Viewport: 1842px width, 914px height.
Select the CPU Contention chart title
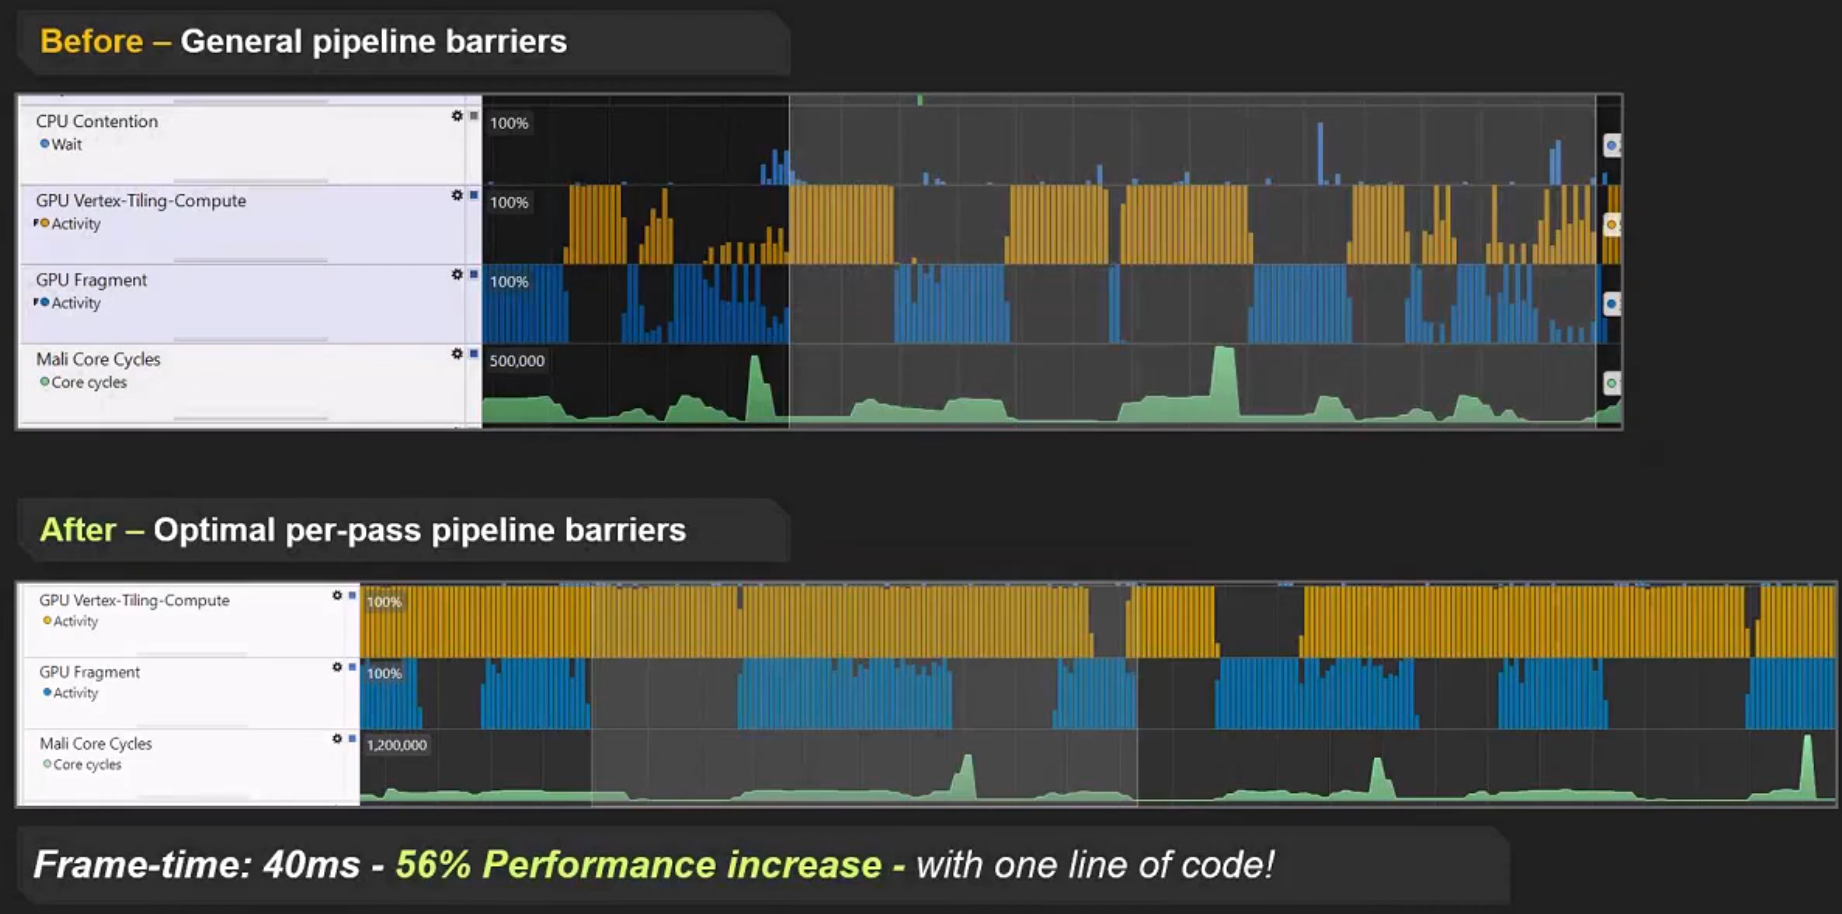click(97, 121)
